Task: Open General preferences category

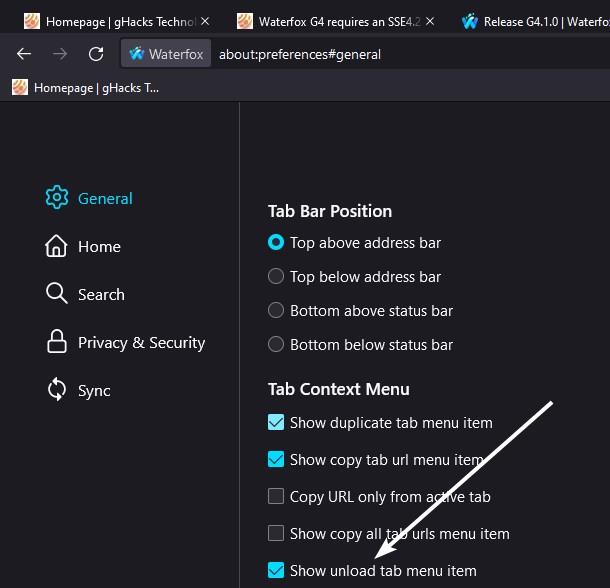Action: [89, 198]
